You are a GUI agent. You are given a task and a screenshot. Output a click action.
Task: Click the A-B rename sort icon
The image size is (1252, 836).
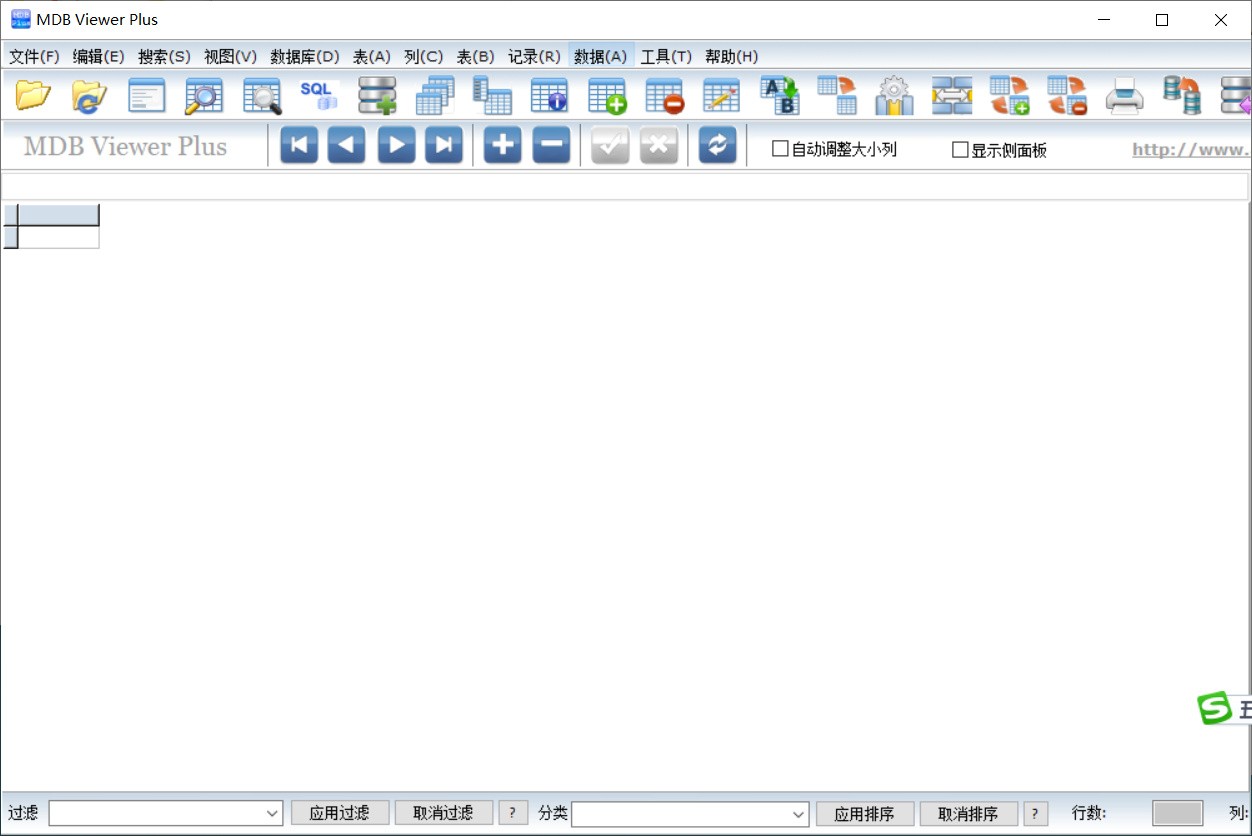coord(780,96)
